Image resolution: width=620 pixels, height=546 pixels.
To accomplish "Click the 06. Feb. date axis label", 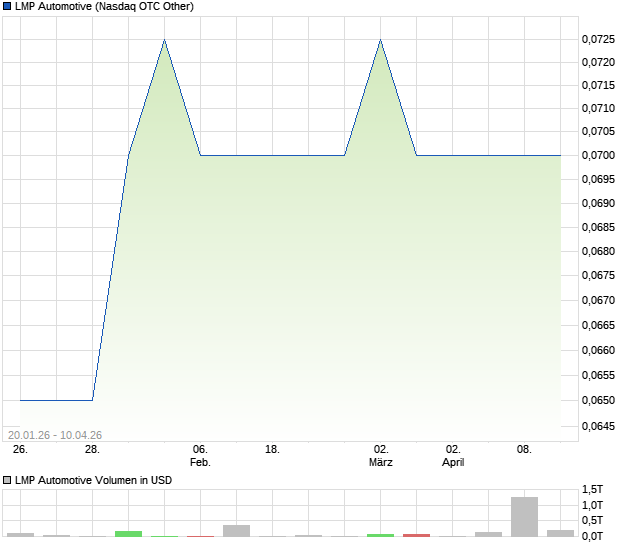I will (200, 456).
